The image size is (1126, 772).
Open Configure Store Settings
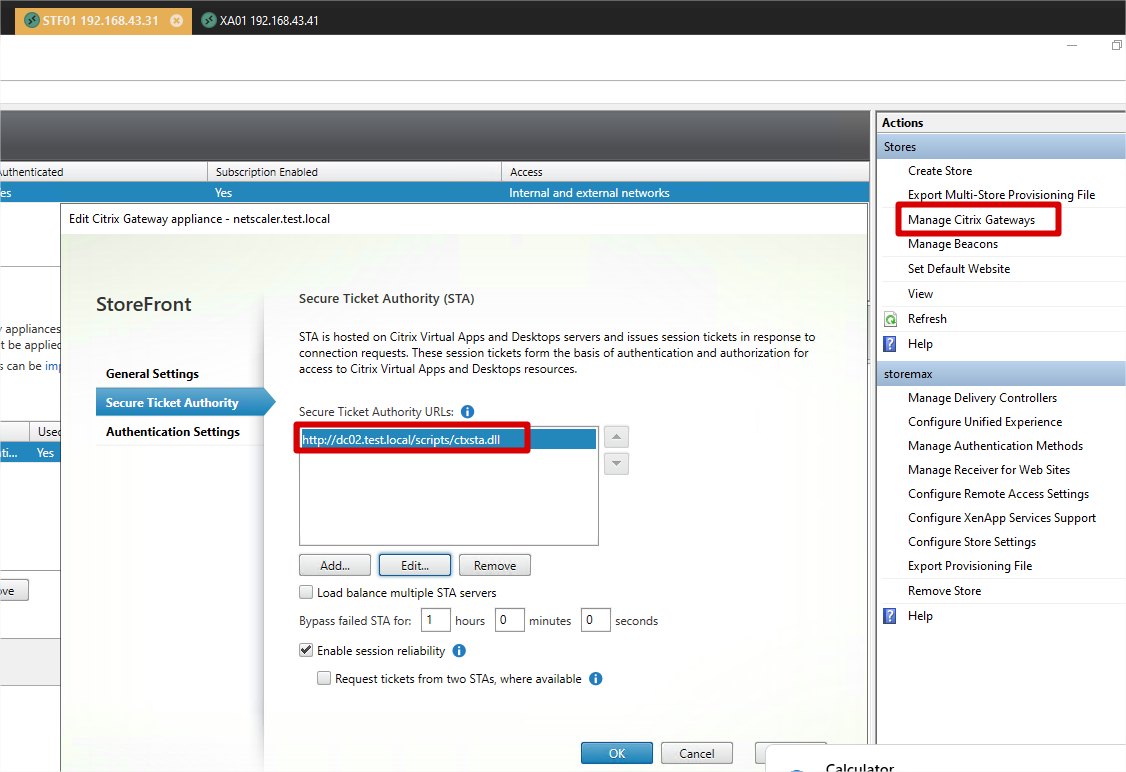[971, 542]
